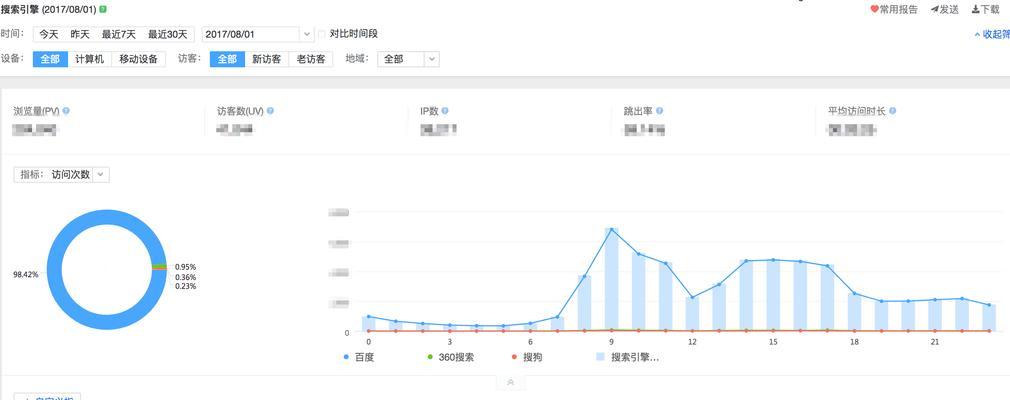The width and height of the screenshot is (1010, 400).
Task: Click the green badge next to 搜索引擎 title
Action: coord(103,10)
